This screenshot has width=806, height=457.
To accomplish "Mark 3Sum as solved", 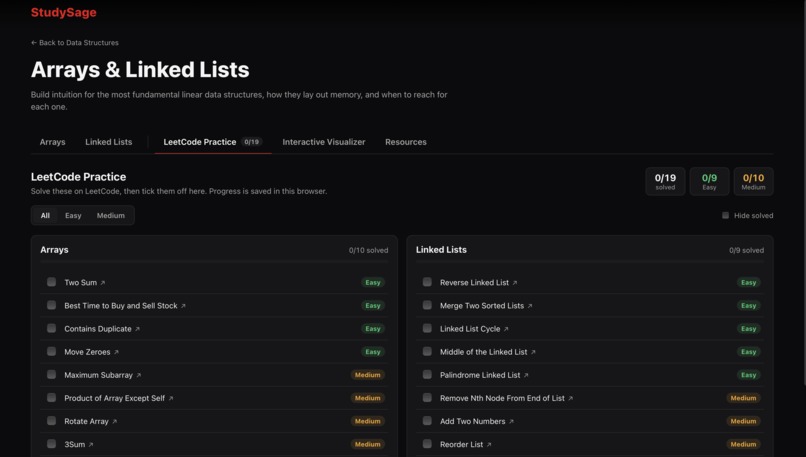I will pos(51,444).
